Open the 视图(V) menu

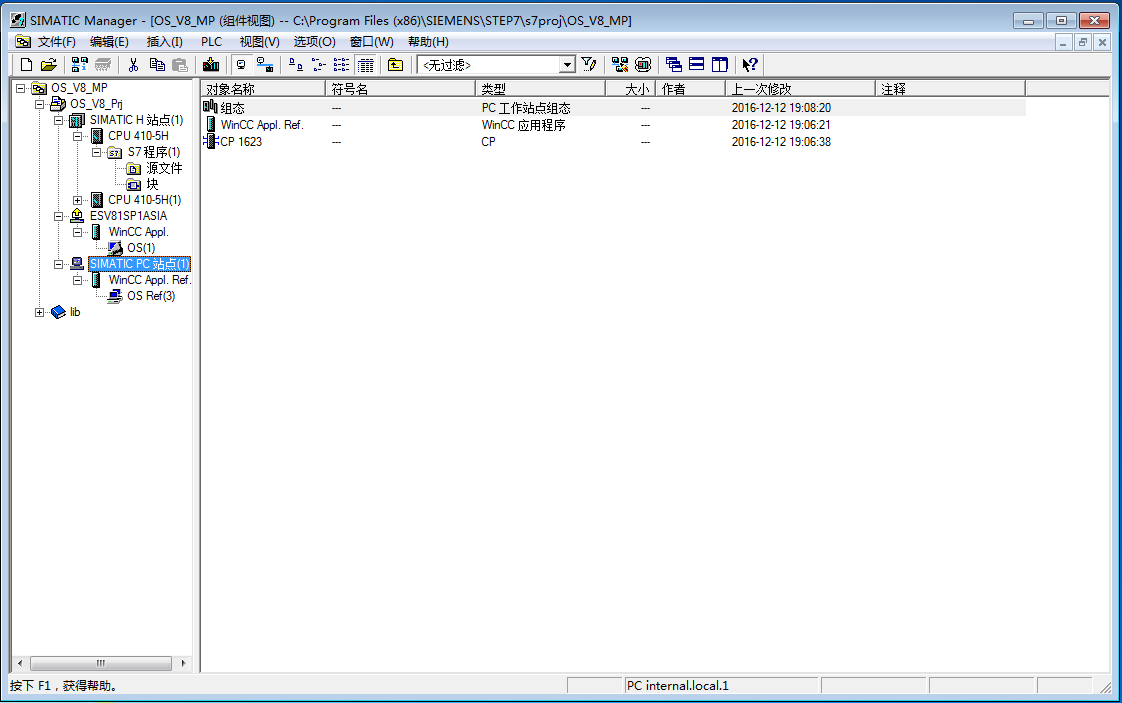(x=259, y=42)
